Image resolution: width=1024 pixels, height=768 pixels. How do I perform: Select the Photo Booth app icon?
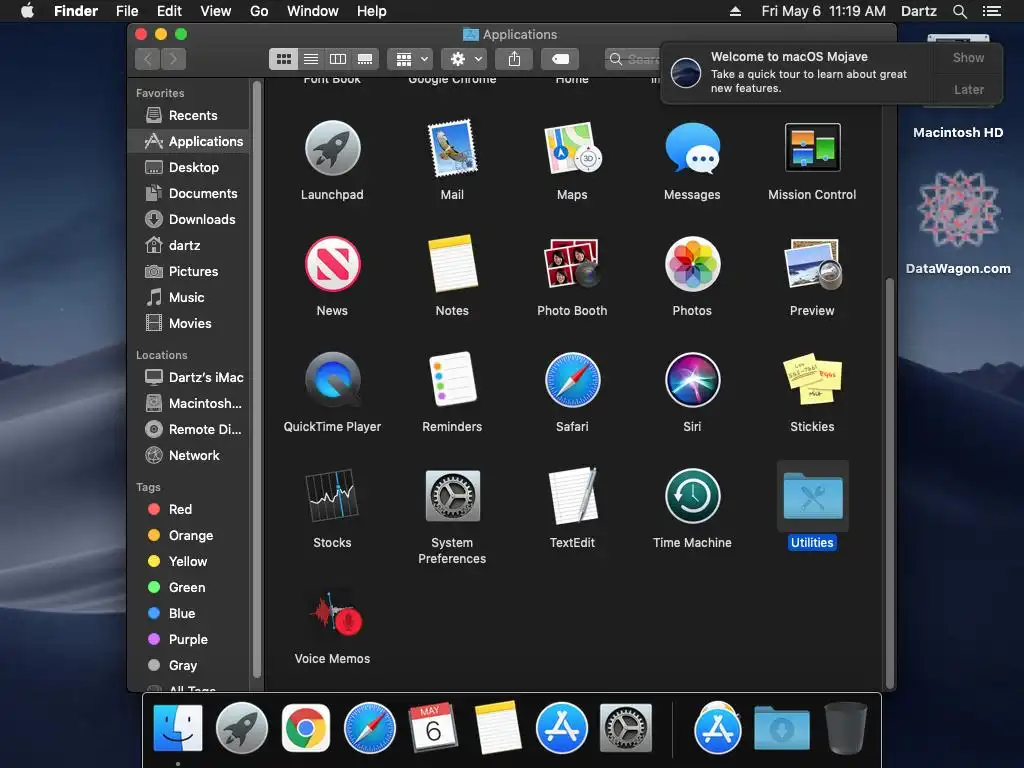(572, 264)
